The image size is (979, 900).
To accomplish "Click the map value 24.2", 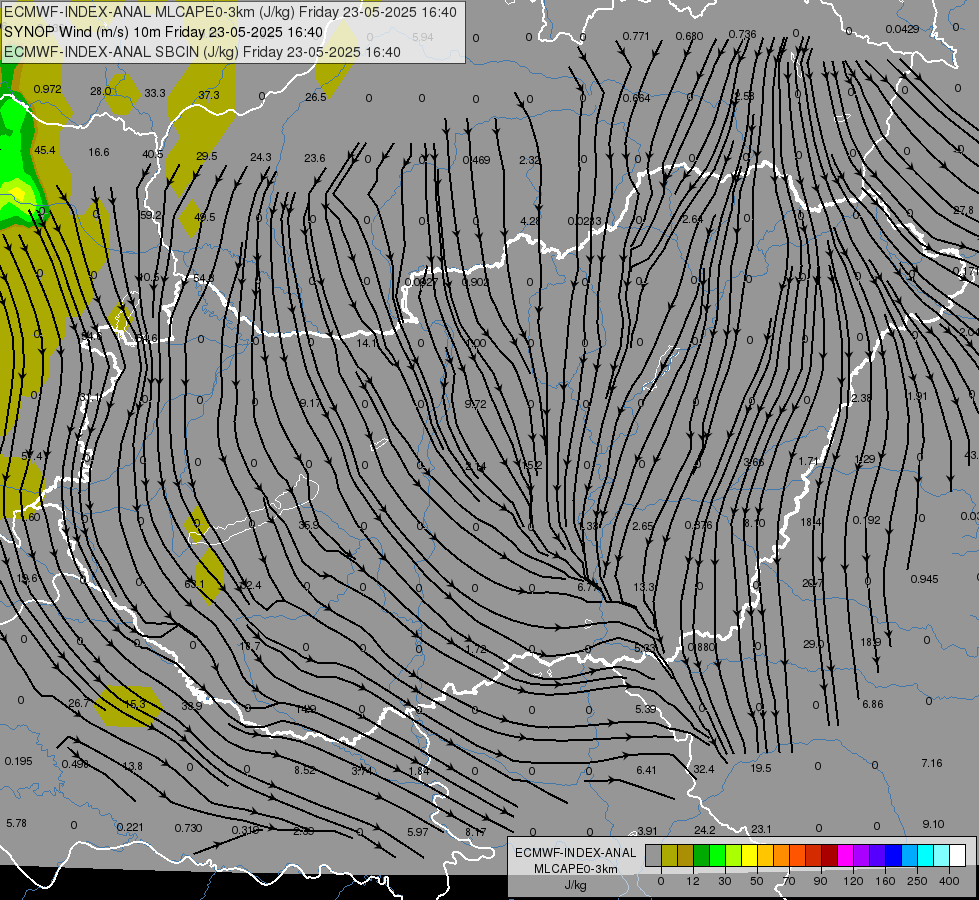I will [x=704, y=830].
